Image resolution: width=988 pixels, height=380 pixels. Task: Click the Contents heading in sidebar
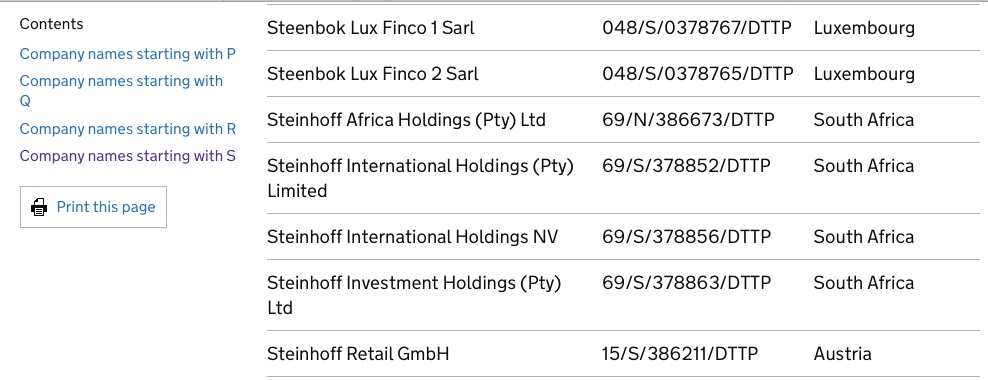pyautogui.click(x=52, y=24)
